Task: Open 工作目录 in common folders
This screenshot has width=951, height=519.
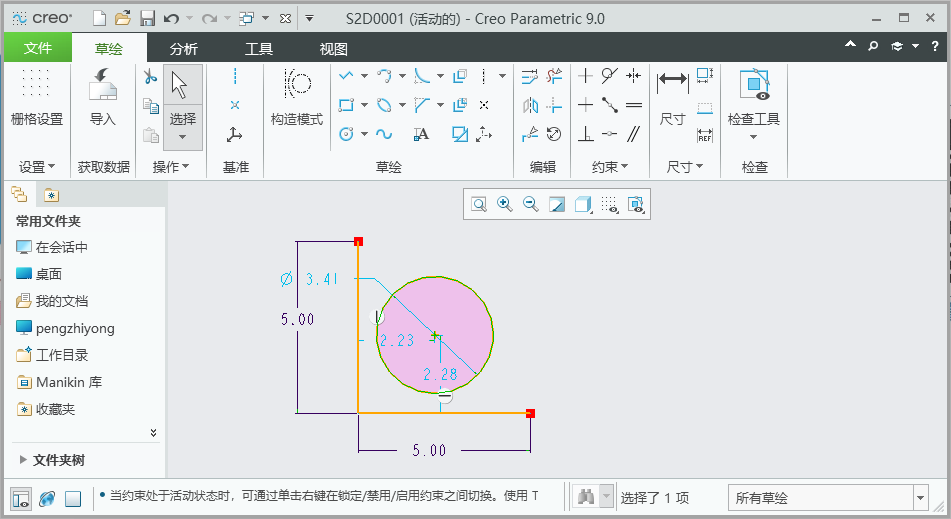Action: point(53,355)
